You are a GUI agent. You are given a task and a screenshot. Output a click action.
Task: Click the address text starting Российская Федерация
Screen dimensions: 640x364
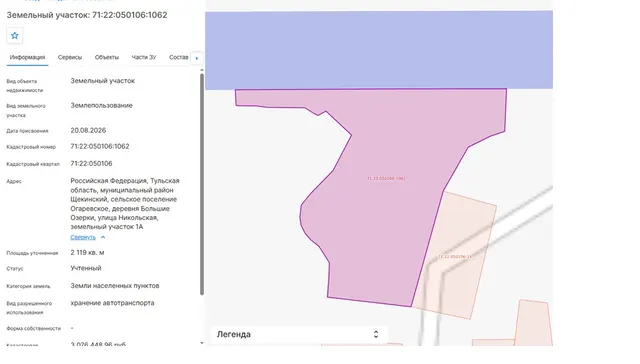click(125, 204)
